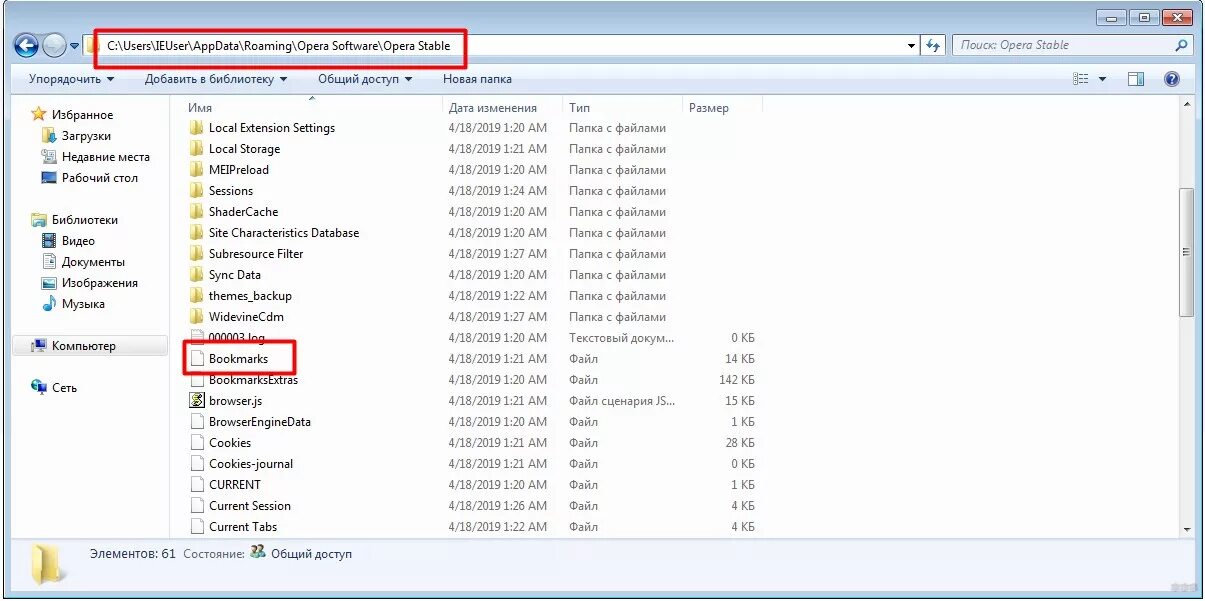Image resolution: width=1205 pixels, height=601 pixels.
Task: Select Рабочий стол in navigation pane
Action: coord(100,178)
